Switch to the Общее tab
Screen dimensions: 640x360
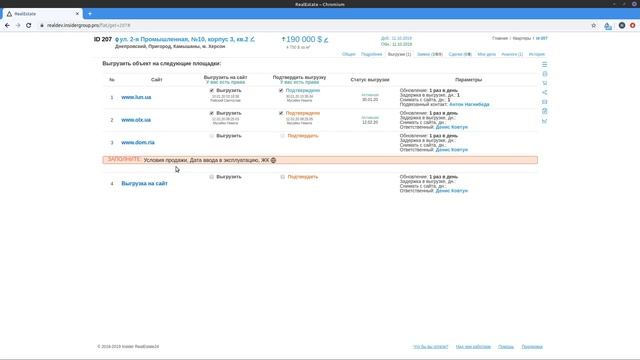(349, 54)
